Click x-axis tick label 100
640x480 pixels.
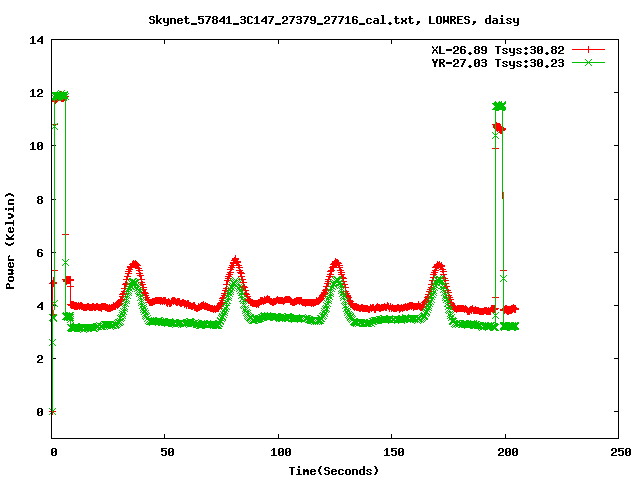tap(281, 452)
